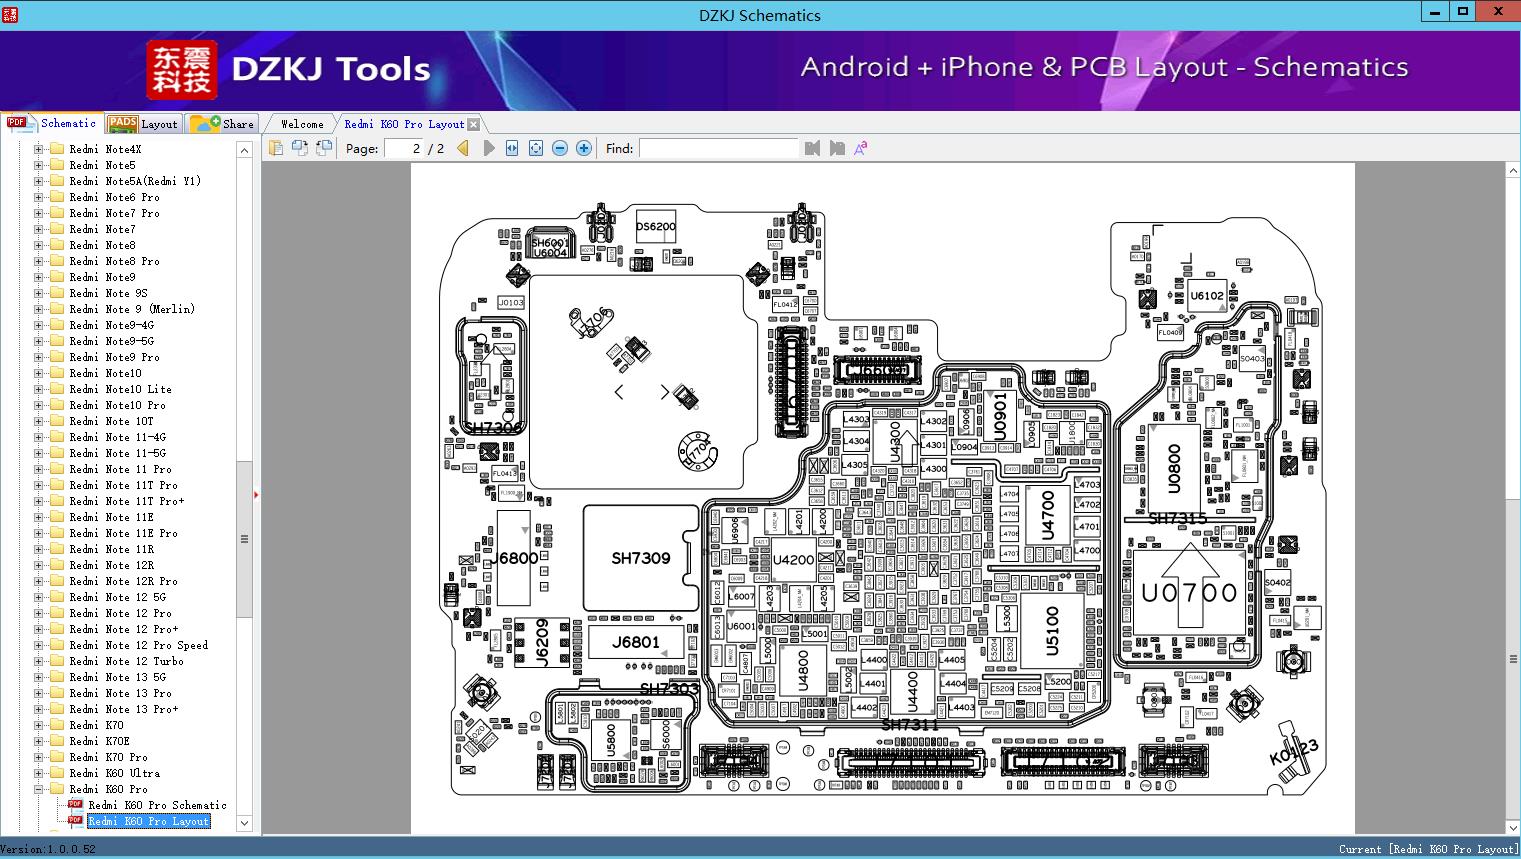This screenshot has height=859, width=1521.
Task: Click the page number field
Action: (403, 148)
